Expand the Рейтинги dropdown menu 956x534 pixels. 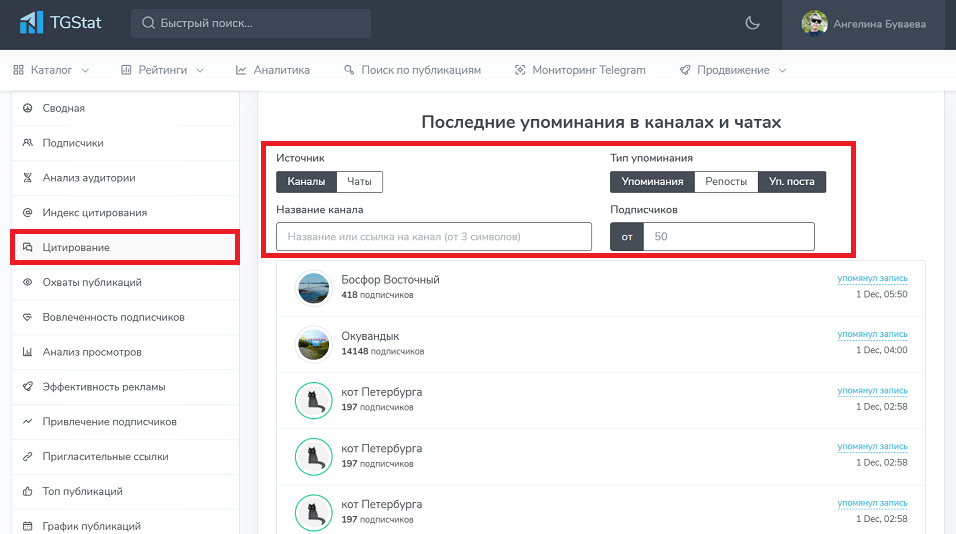click(162, 70)
